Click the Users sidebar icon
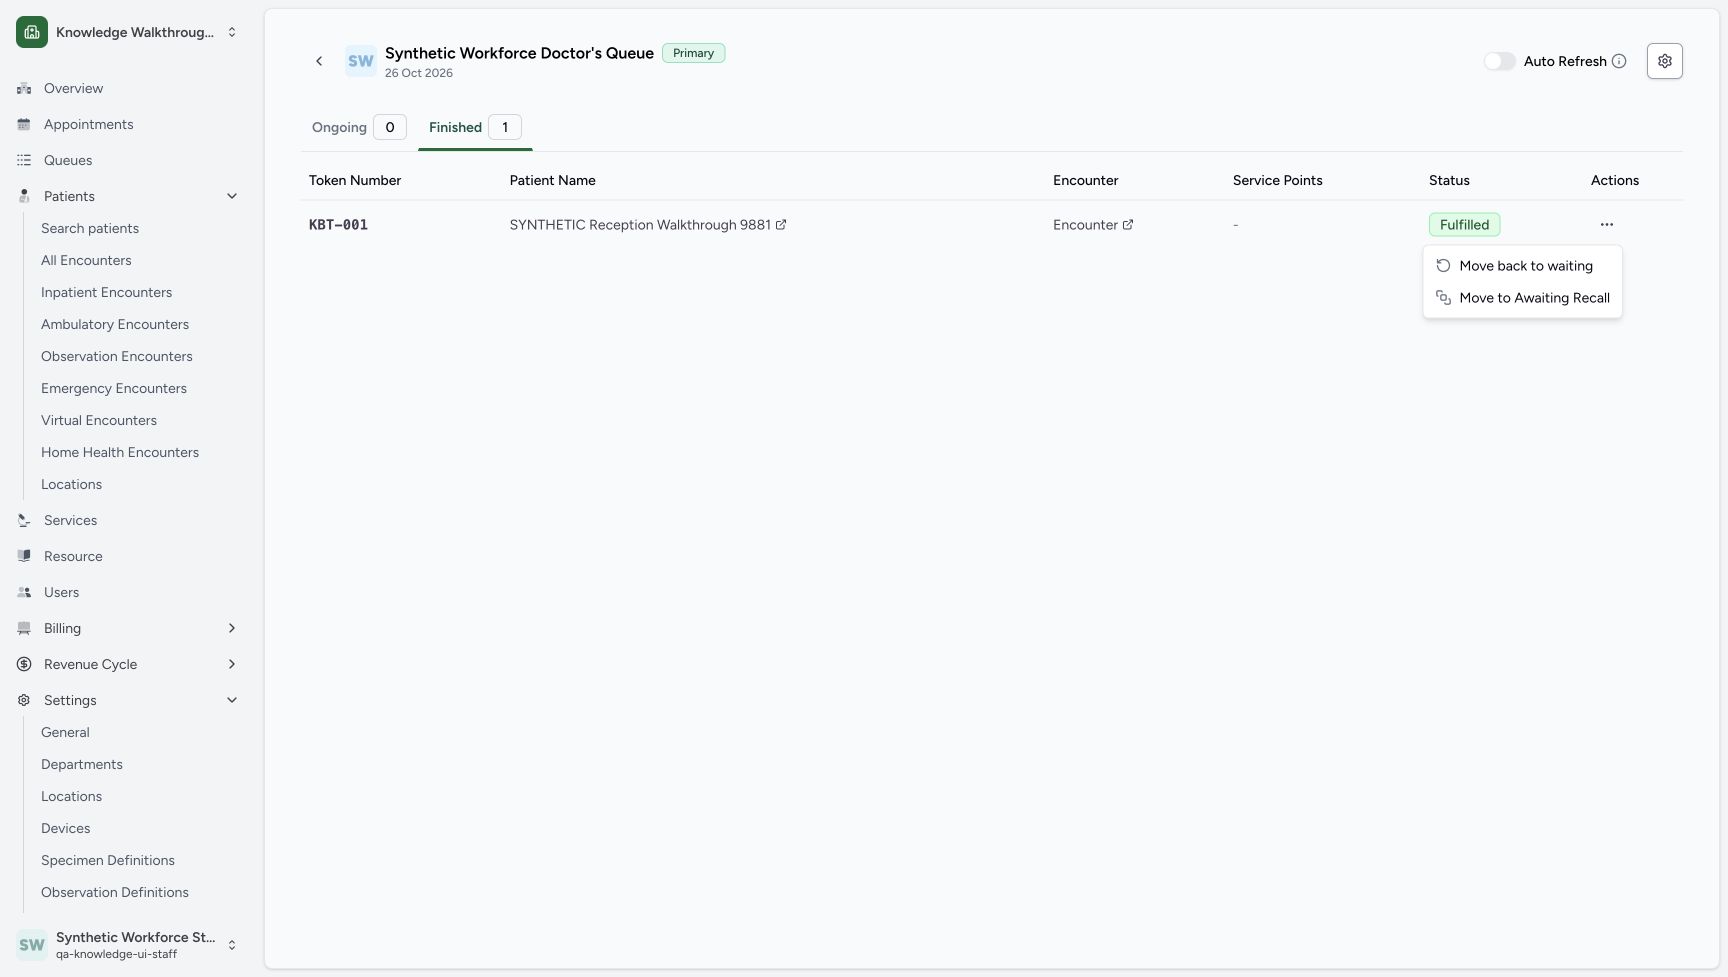The height and width of the screenshot is (977, 1728). [x=24, y=593]
